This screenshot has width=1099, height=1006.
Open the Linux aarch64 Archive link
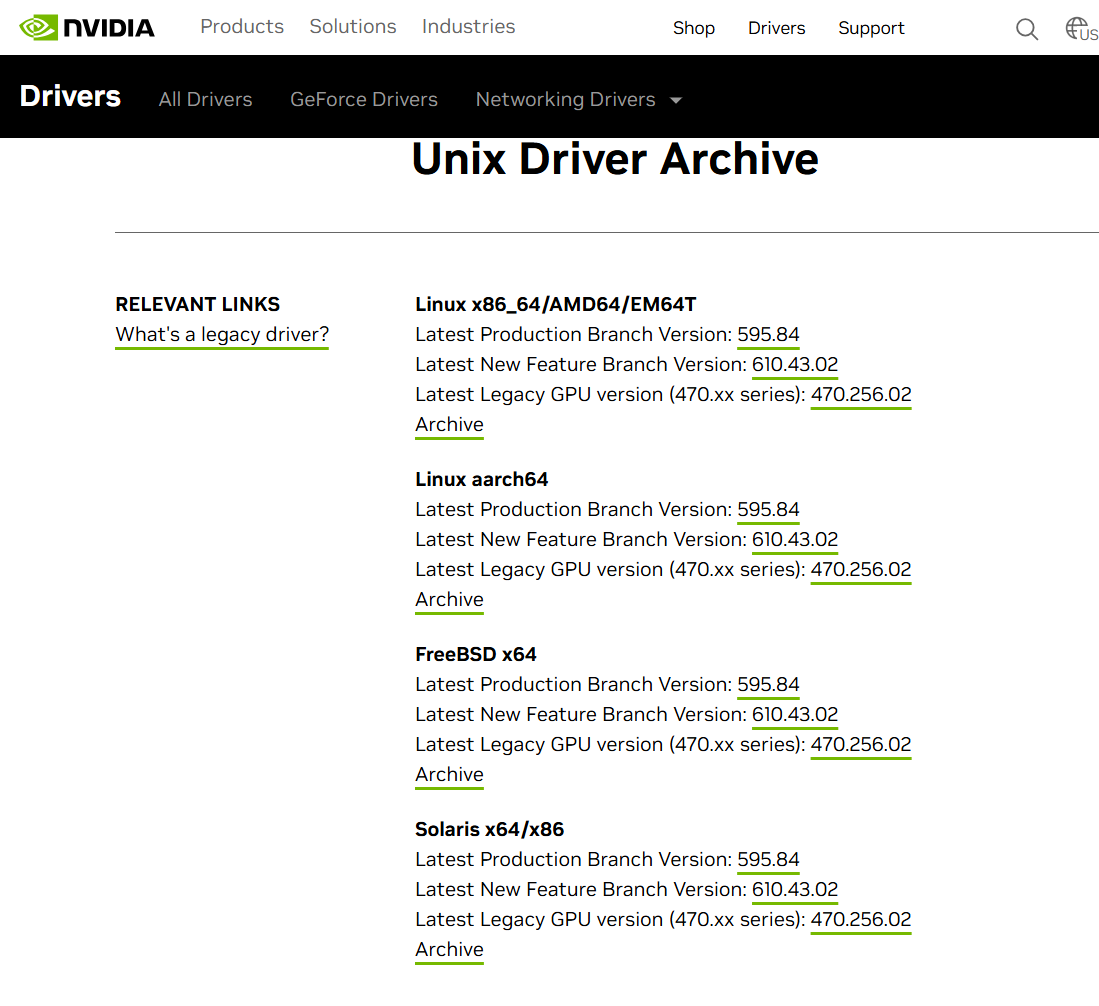click(x=449, y=599)
